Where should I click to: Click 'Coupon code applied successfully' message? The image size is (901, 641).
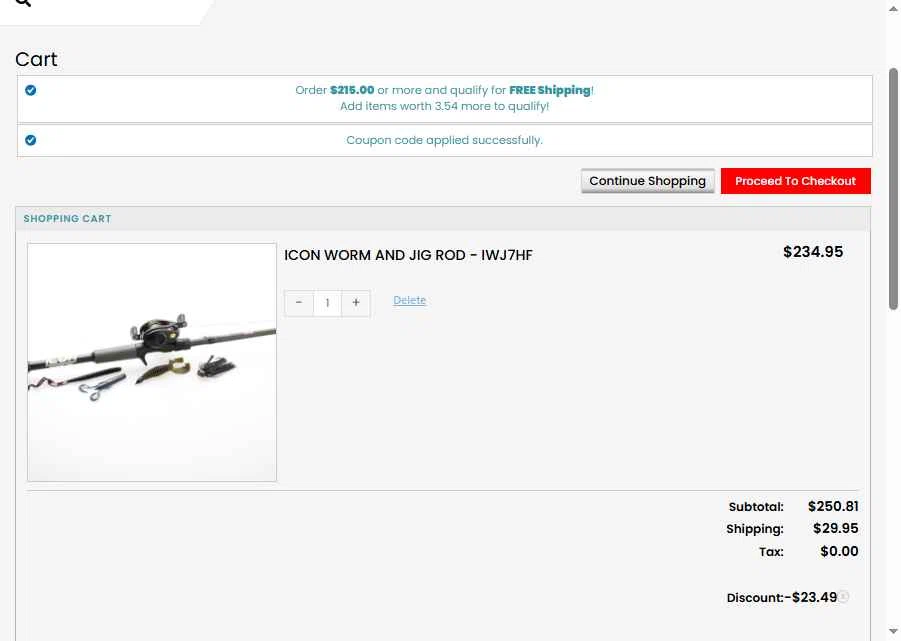tap(444, 140)
